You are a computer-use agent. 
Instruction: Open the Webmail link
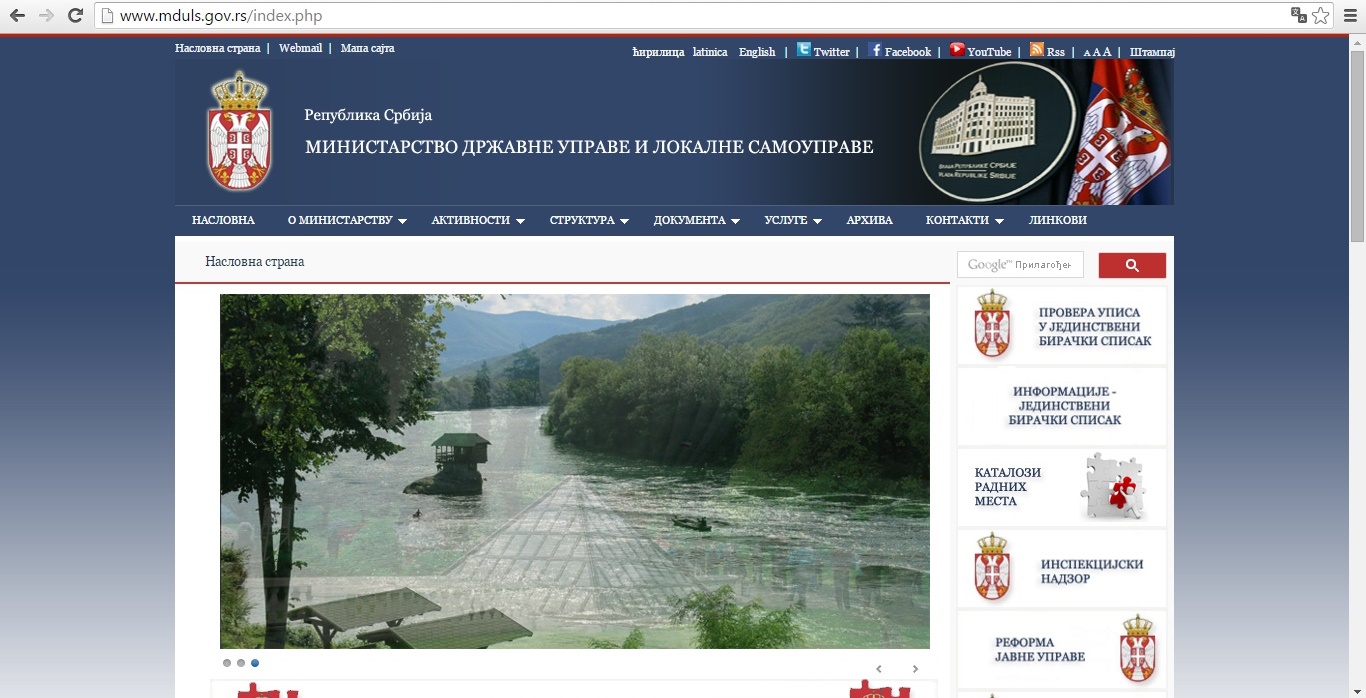click(300, 48)
